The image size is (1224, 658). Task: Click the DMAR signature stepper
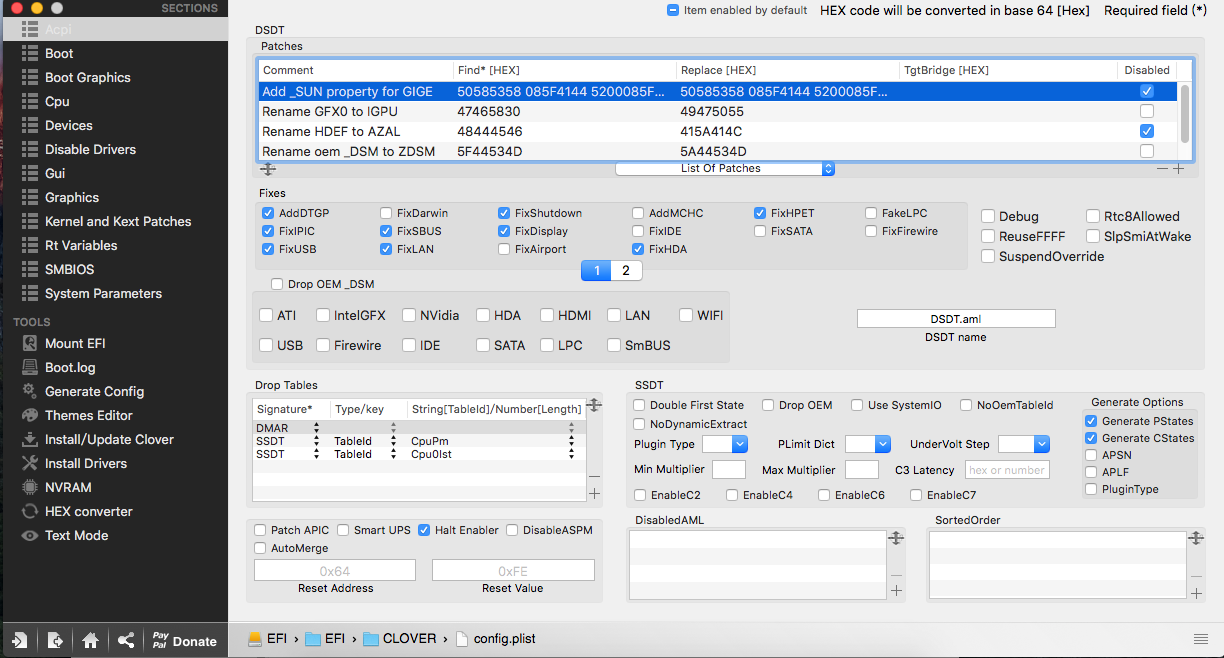point(318,428)
